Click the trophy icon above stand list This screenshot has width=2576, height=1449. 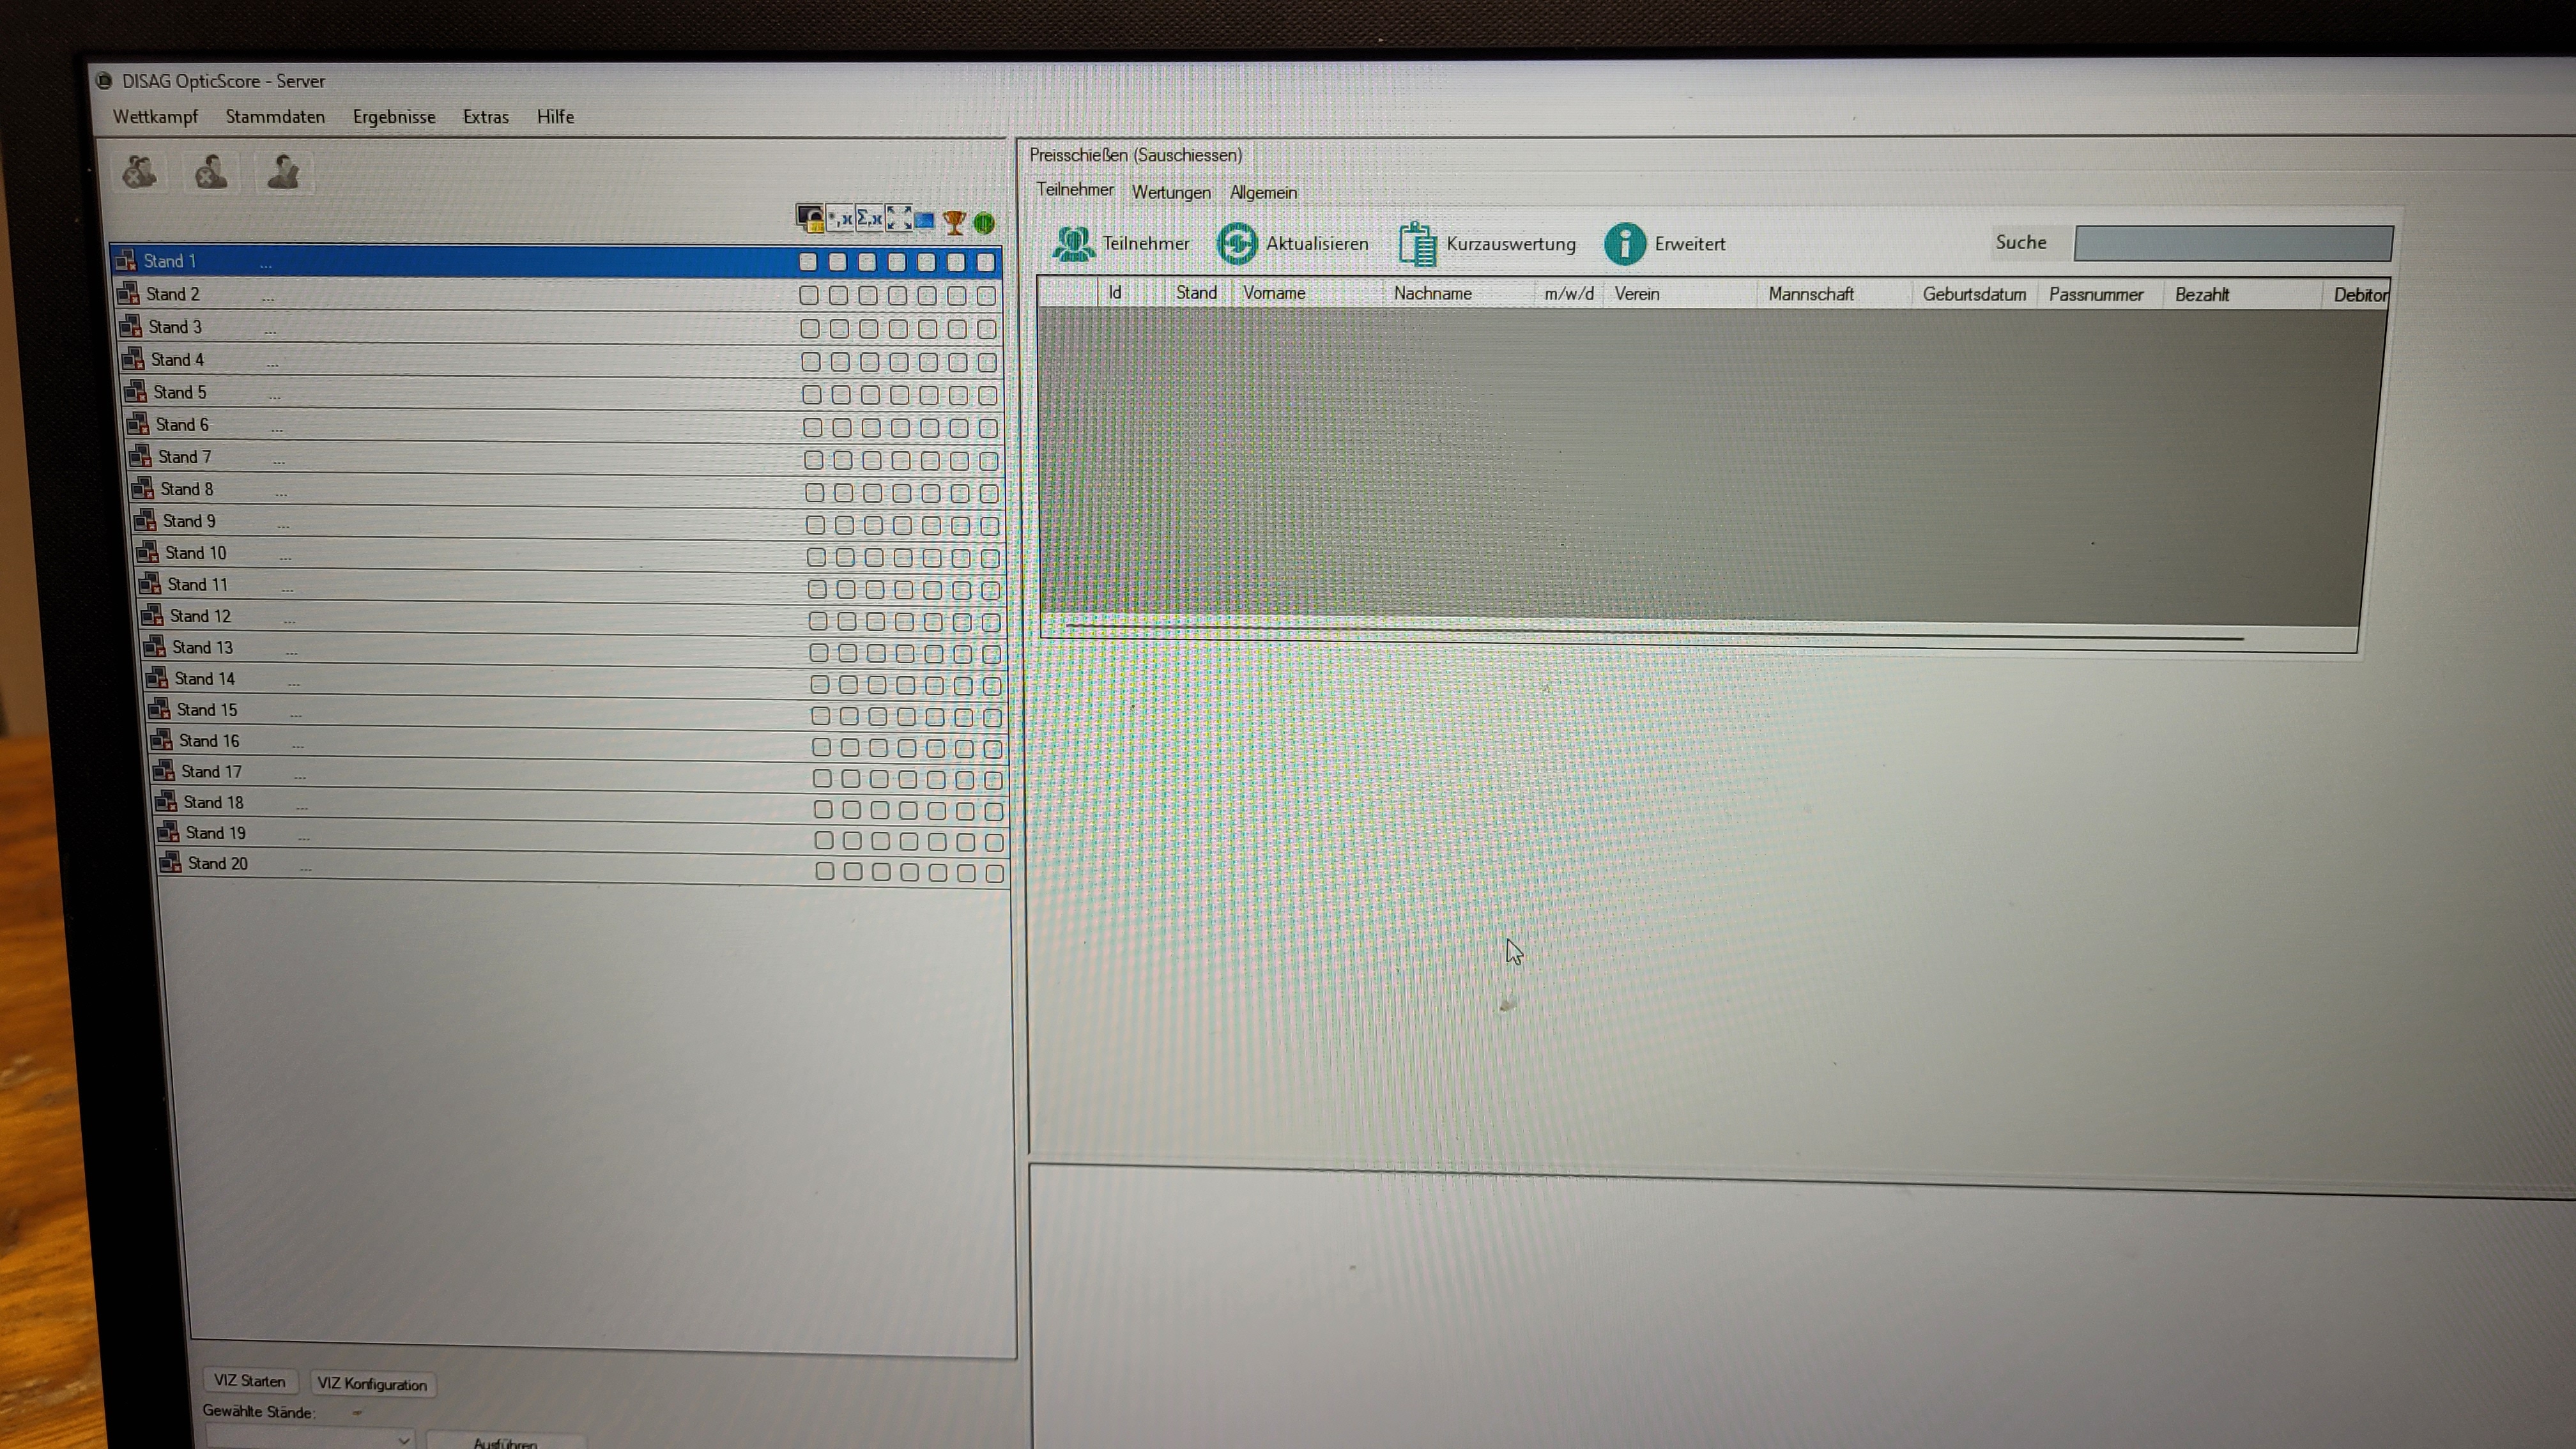point(954,222)
